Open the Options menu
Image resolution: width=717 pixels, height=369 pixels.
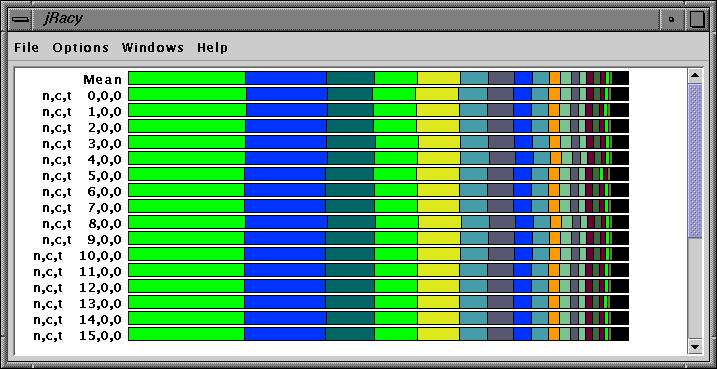(80, 48)
